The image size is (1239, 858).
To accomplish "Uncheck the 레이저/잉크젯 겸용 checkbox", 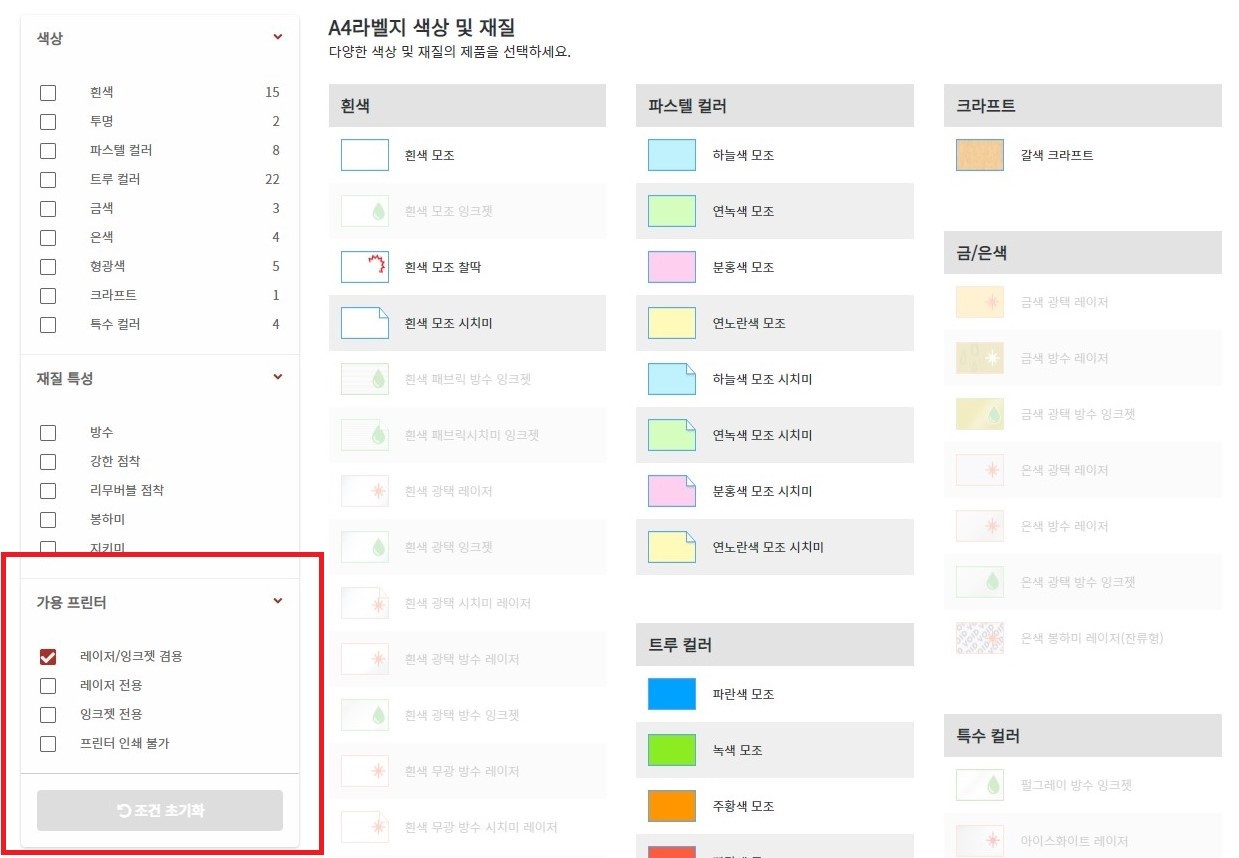I will point(48,657).
